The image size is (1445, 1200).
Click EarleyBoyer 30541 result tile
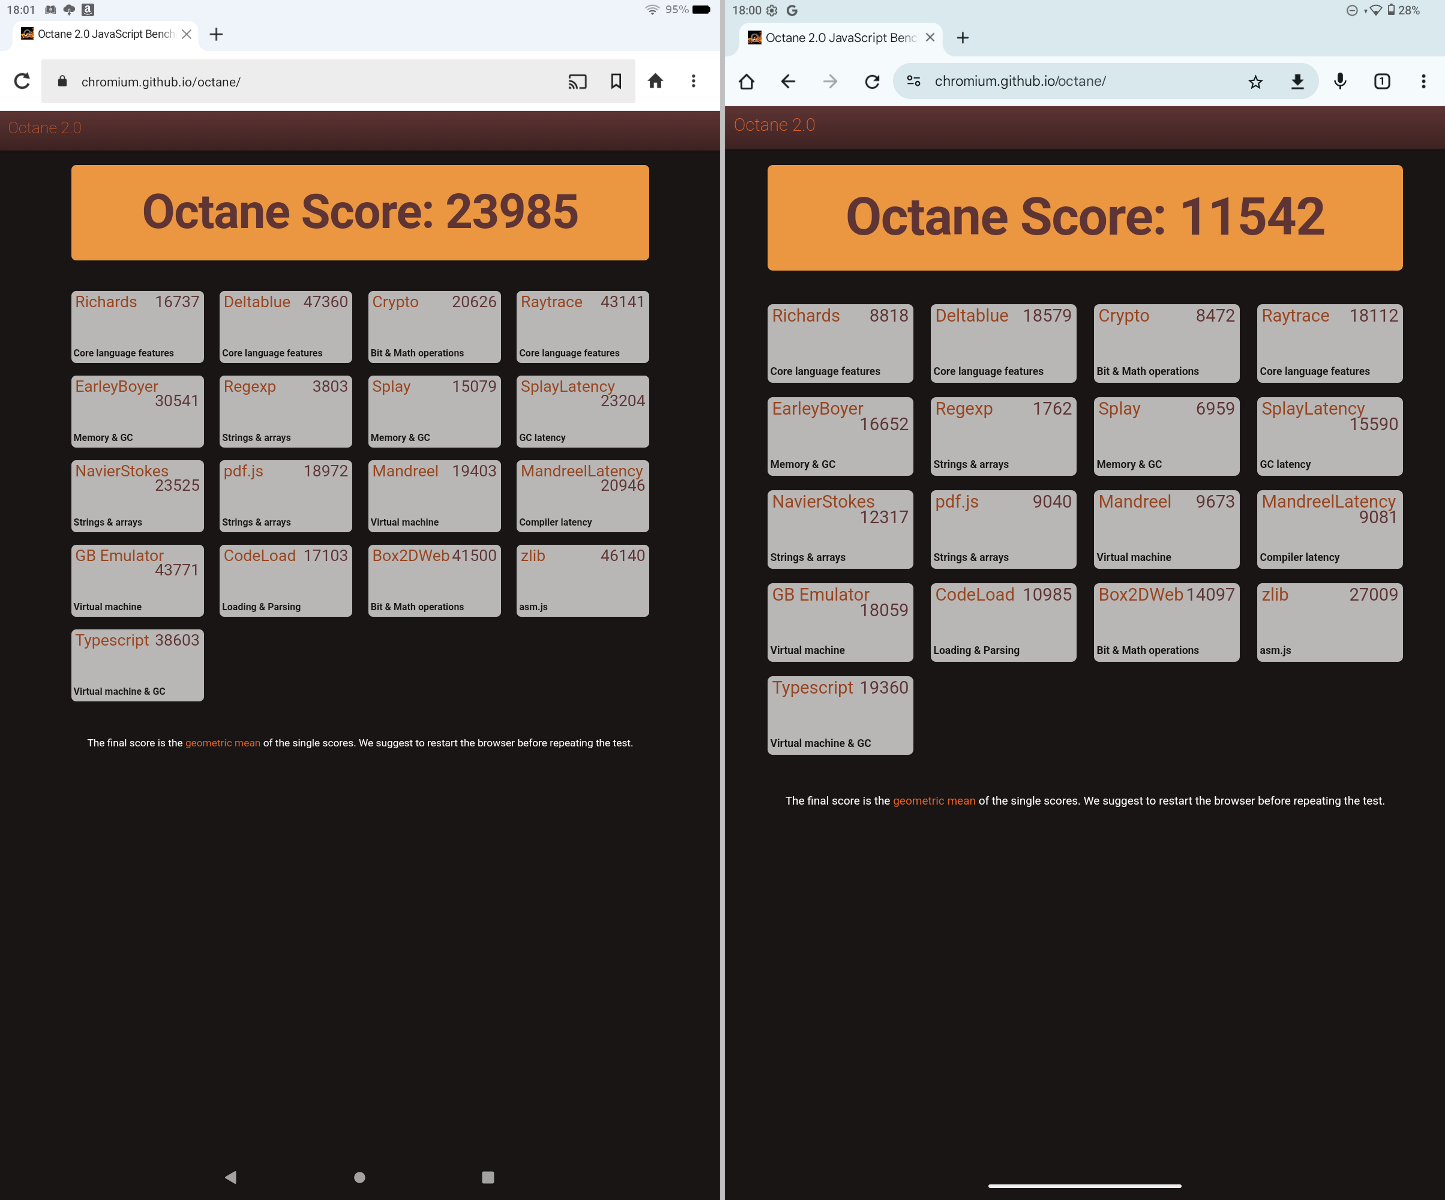pos(137,411)
